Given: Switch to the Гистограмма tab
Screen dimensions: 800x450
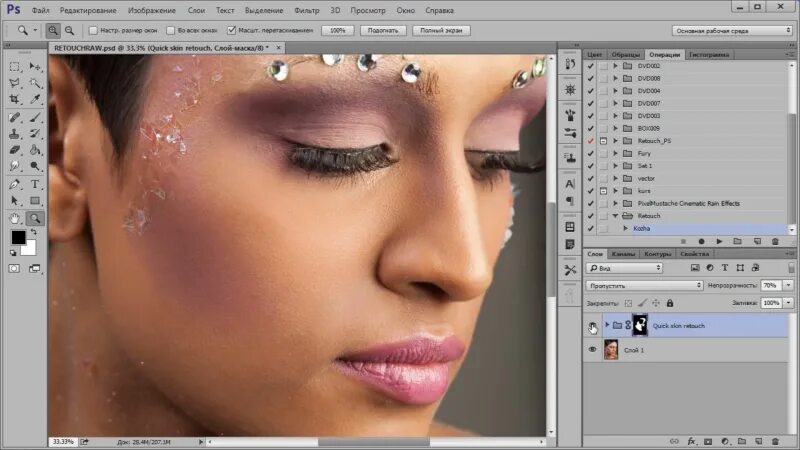Looking at the screenshot, I should pyautogui.click(x=709, y=55).
